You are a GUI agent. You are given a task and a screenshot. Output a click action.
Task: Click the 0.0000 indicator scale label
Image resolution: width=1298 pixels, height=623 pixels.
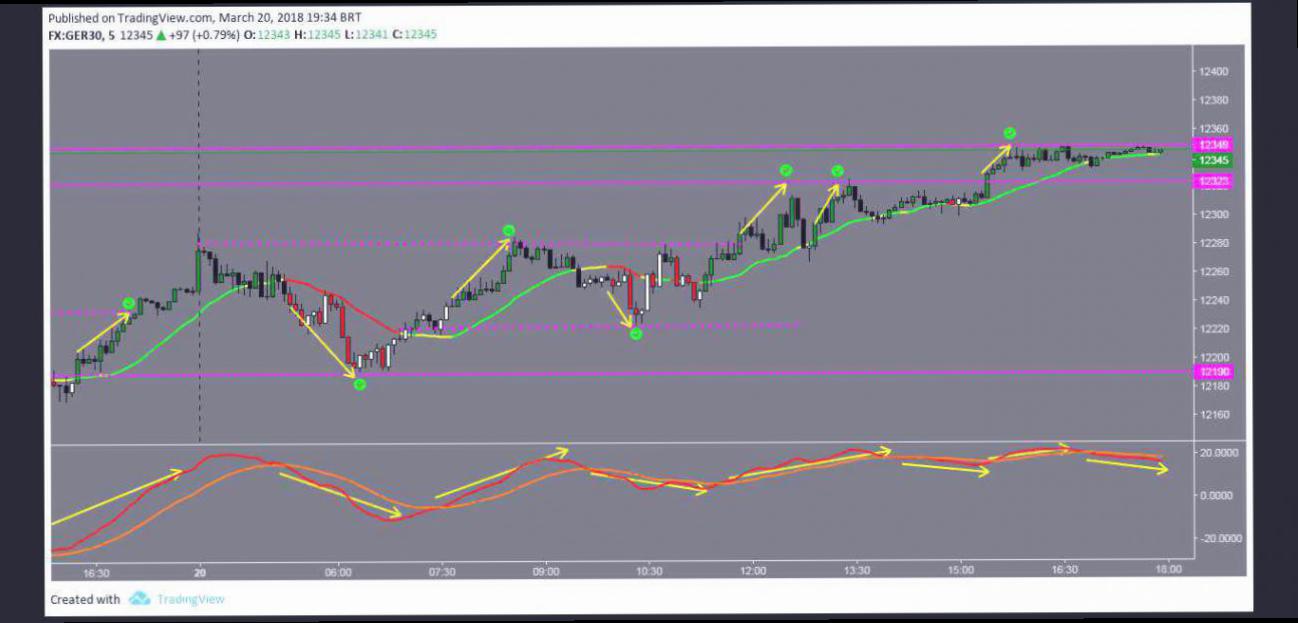(x=1220, y=495)
